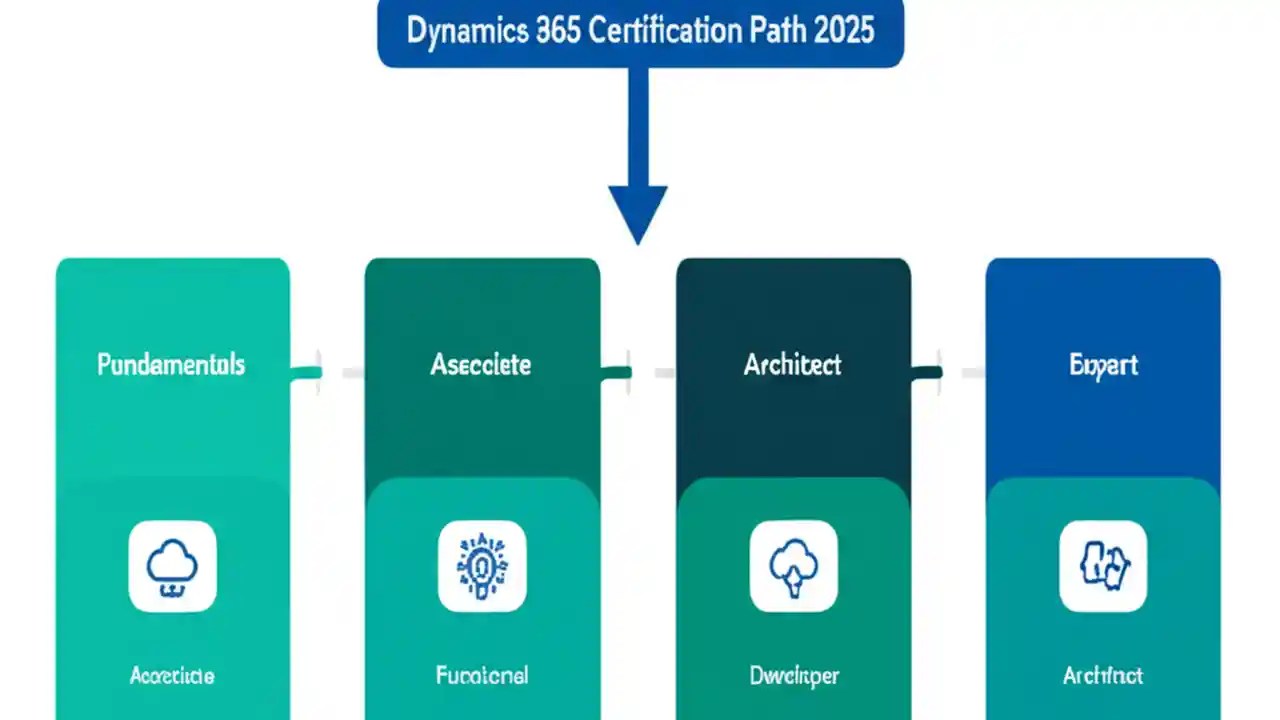This screenshot has height=720, width=1280.
Task: Expand the Expert card details
Action: point(1102,365)
